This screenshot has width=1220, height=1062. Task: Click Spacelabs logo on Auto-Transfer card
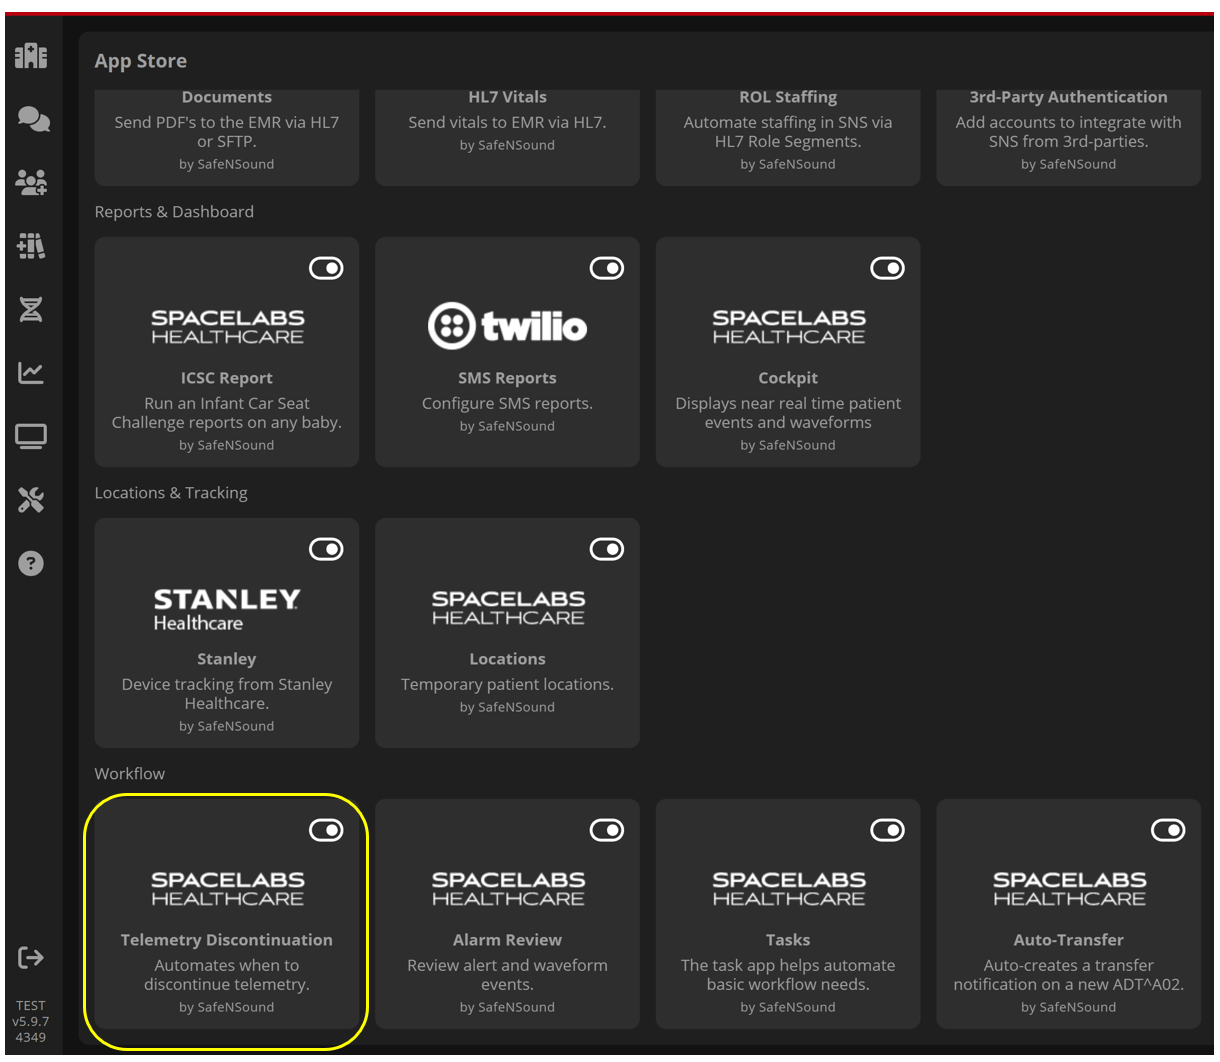pos(1069,889)
